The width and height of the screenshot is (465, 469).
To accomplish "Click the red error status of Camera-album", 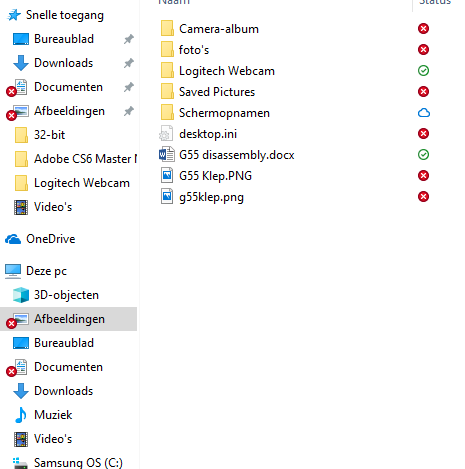I will pos(423,29).
